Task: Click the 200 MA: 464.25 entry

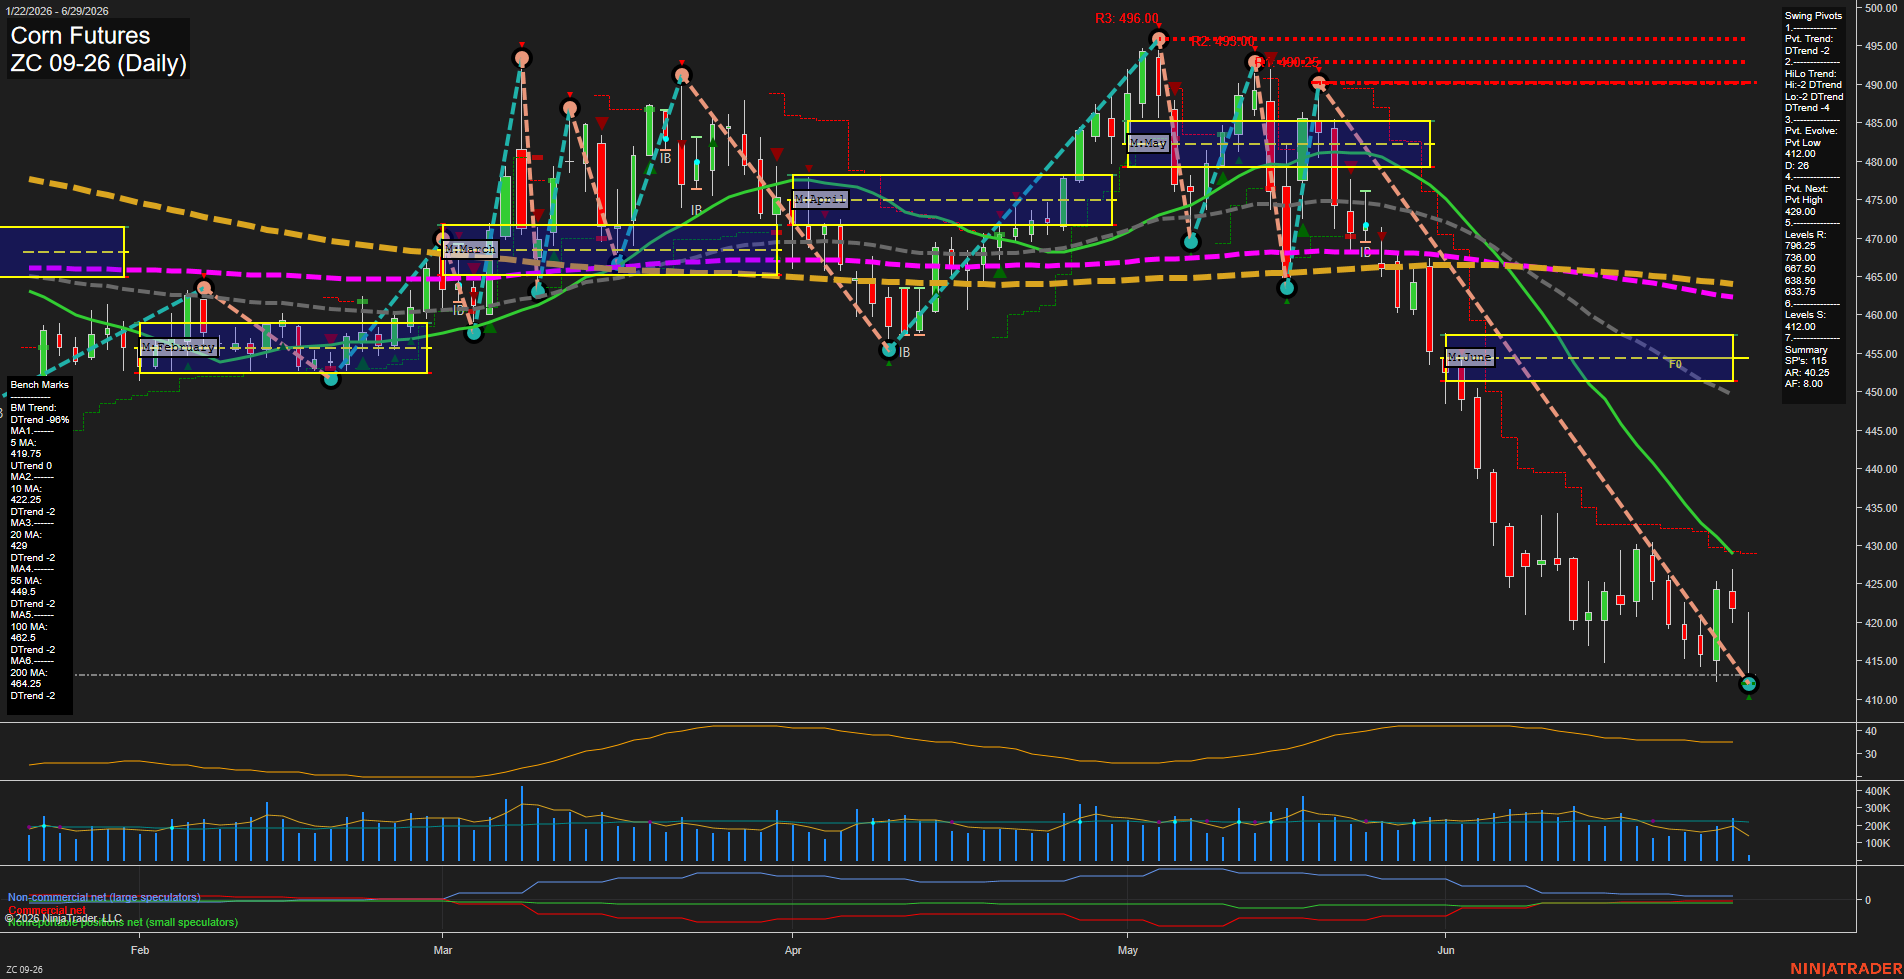Action: 29,678
